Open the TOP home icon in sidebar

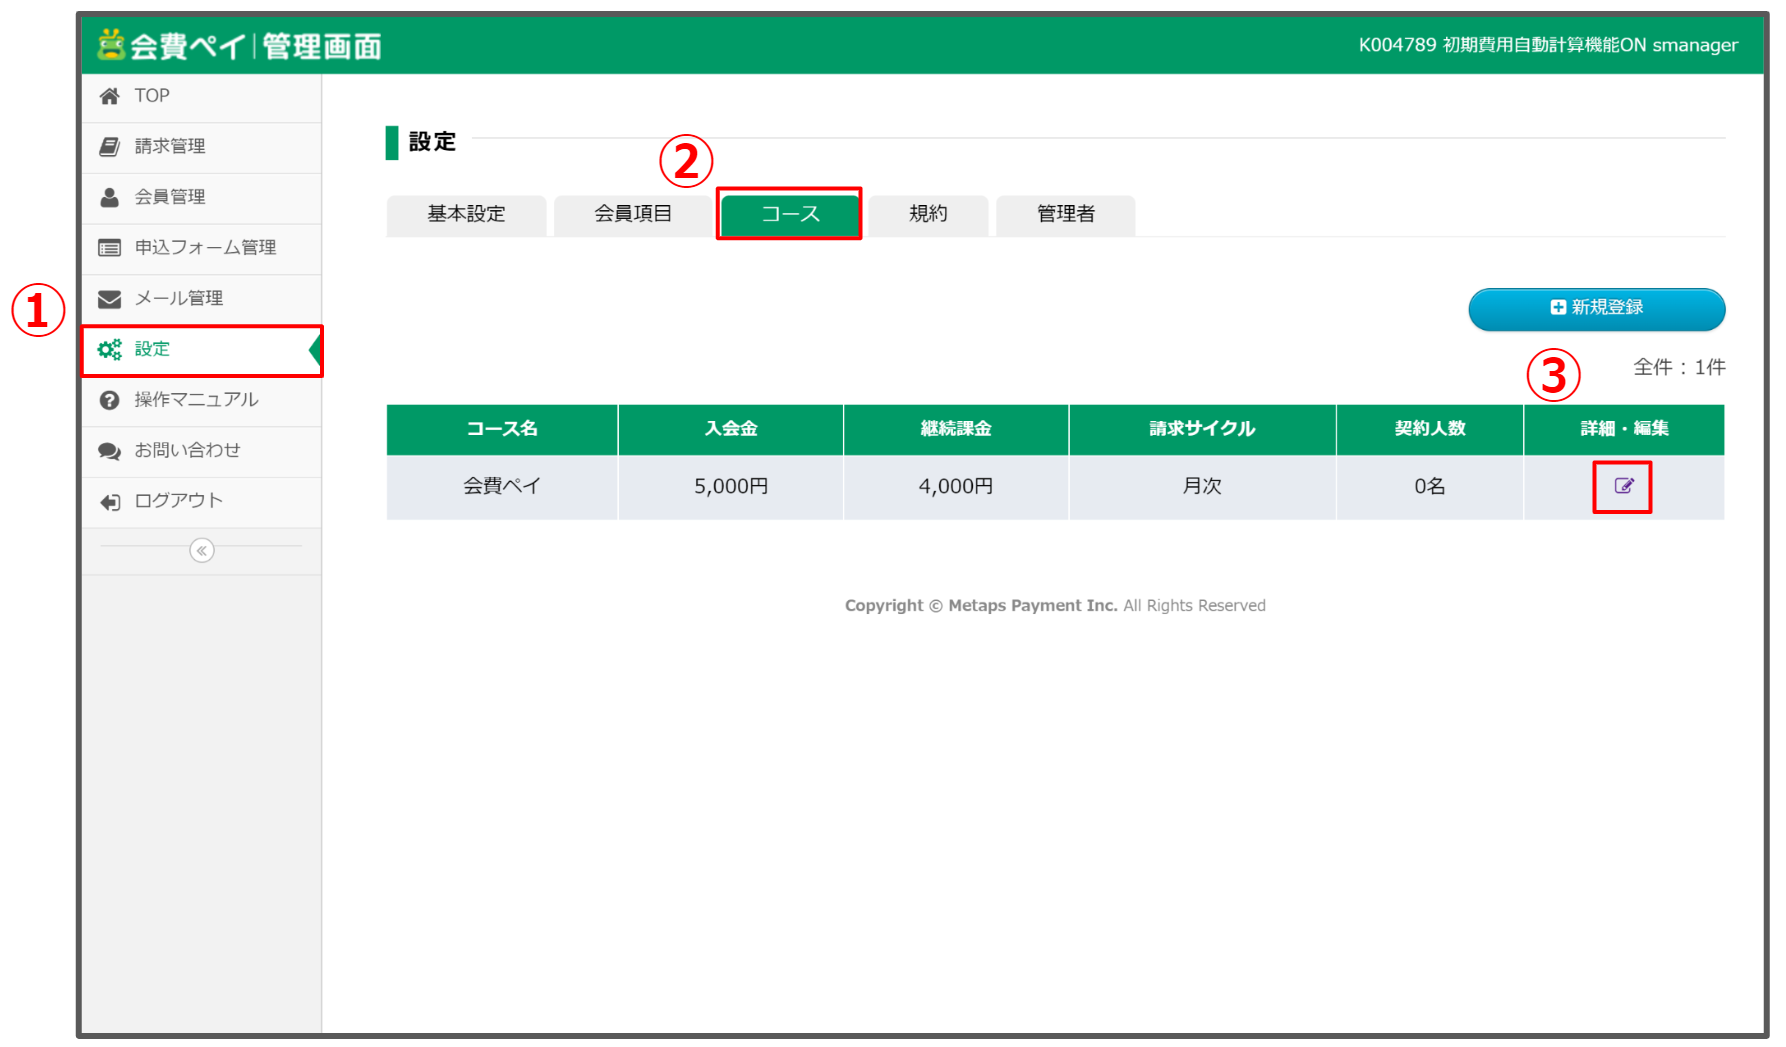pyautogui.click(x=110, y=95)
